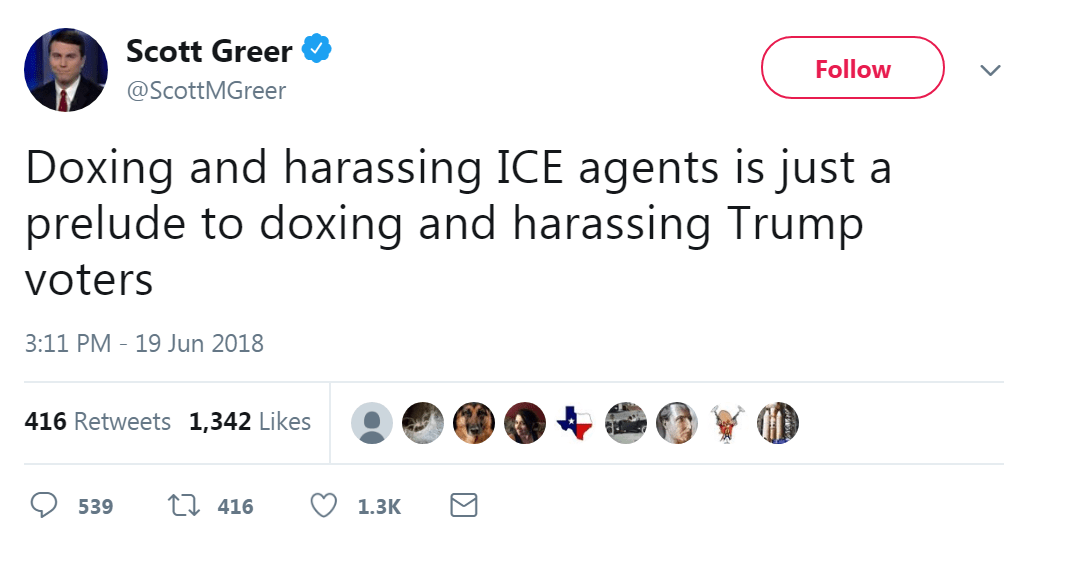
Task: Click the default gray silhouette avatar
Action: point(372,423)
